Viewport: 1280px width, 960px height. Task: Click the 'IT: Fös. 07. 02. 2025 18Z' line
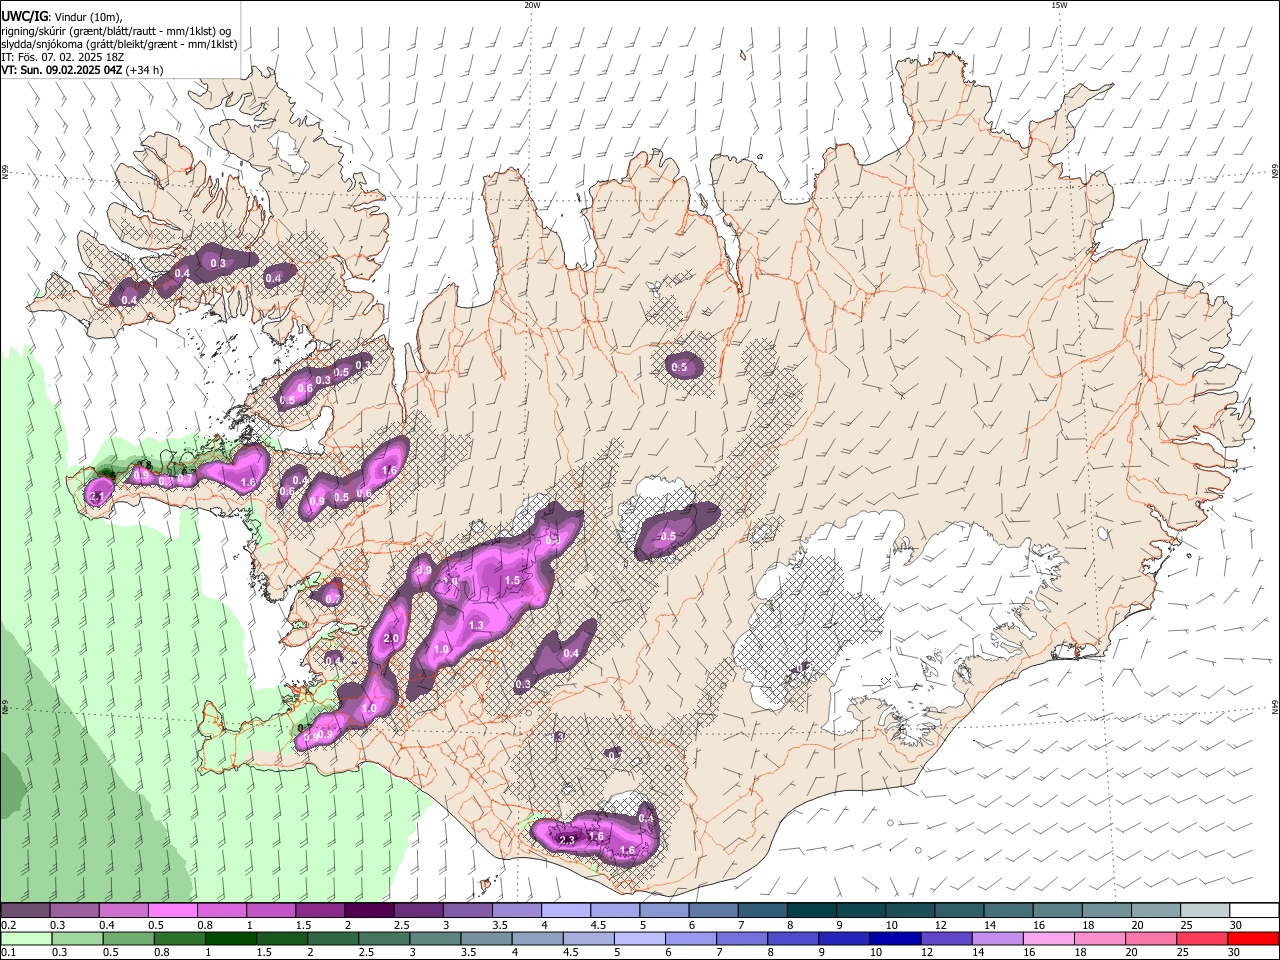click(62, 57)
